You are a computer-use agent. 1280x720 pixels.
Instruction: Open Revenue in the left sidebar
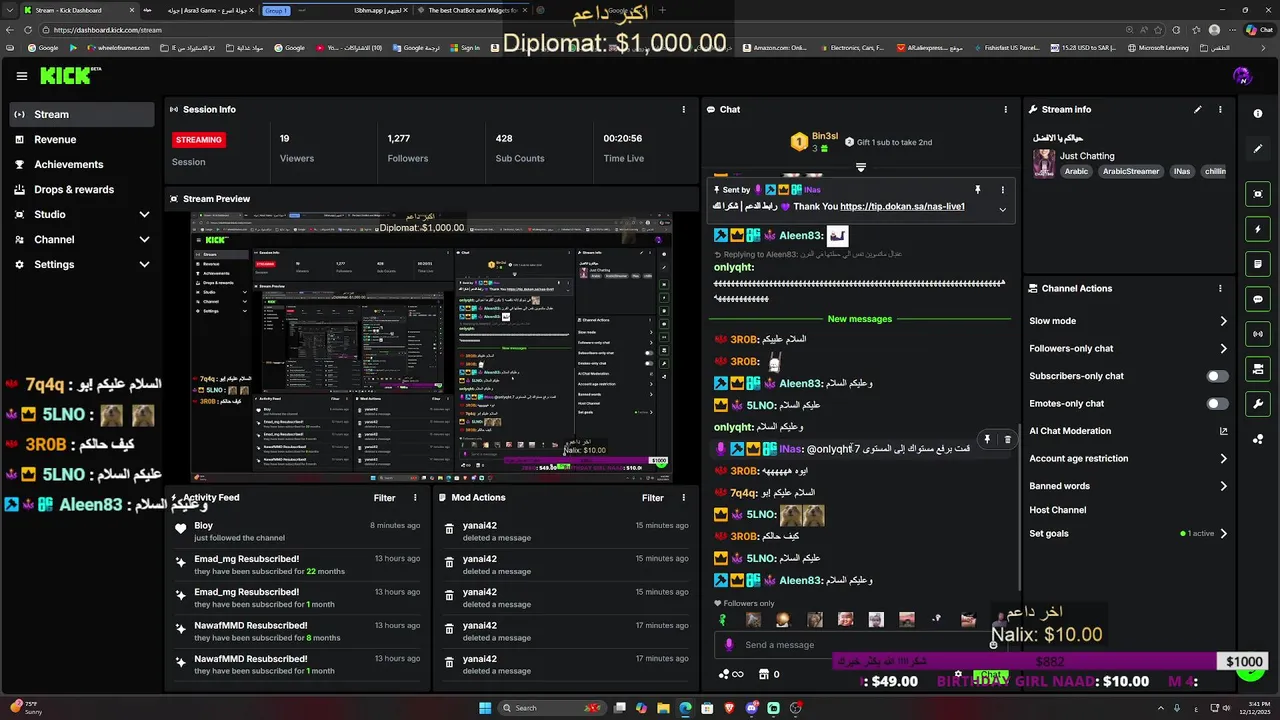pyautogui.click(x=82, y=140)
